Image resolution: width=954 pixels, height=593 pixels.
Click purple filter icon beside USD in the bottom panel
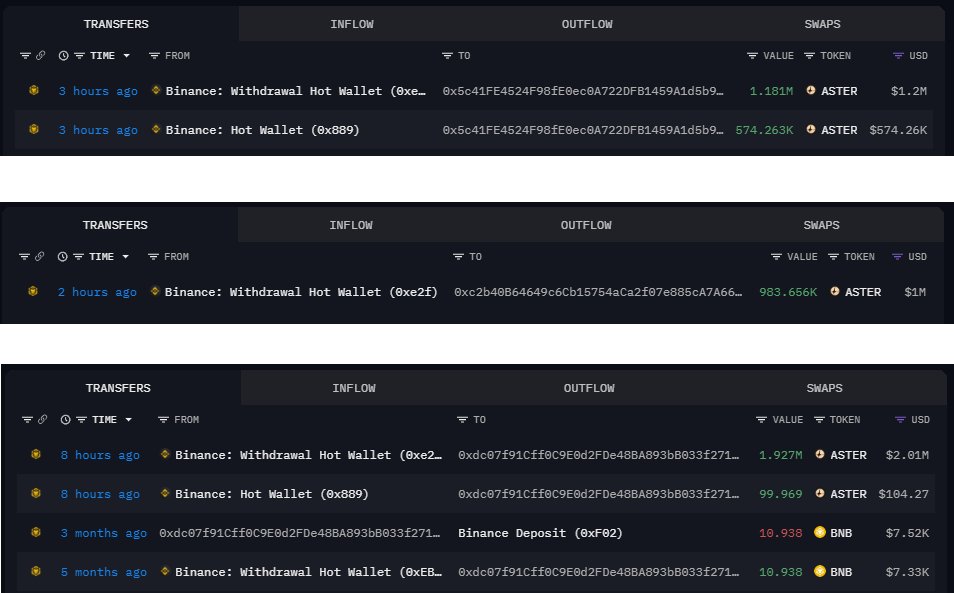[900, 420]
